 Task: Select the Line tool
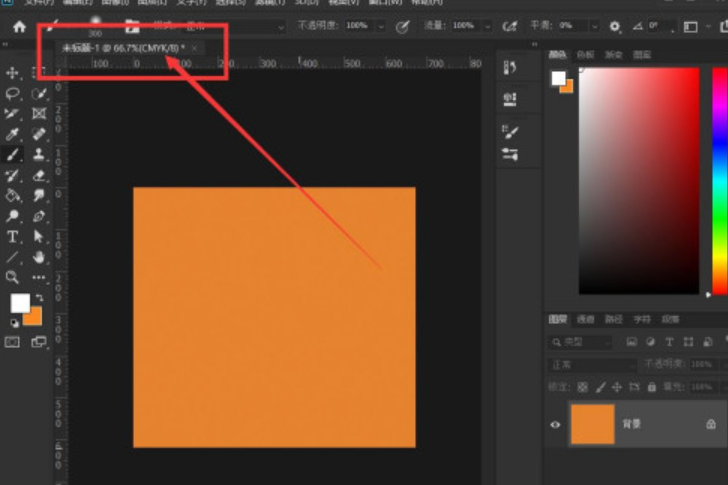pyautogui.click(x=12, y=257)
